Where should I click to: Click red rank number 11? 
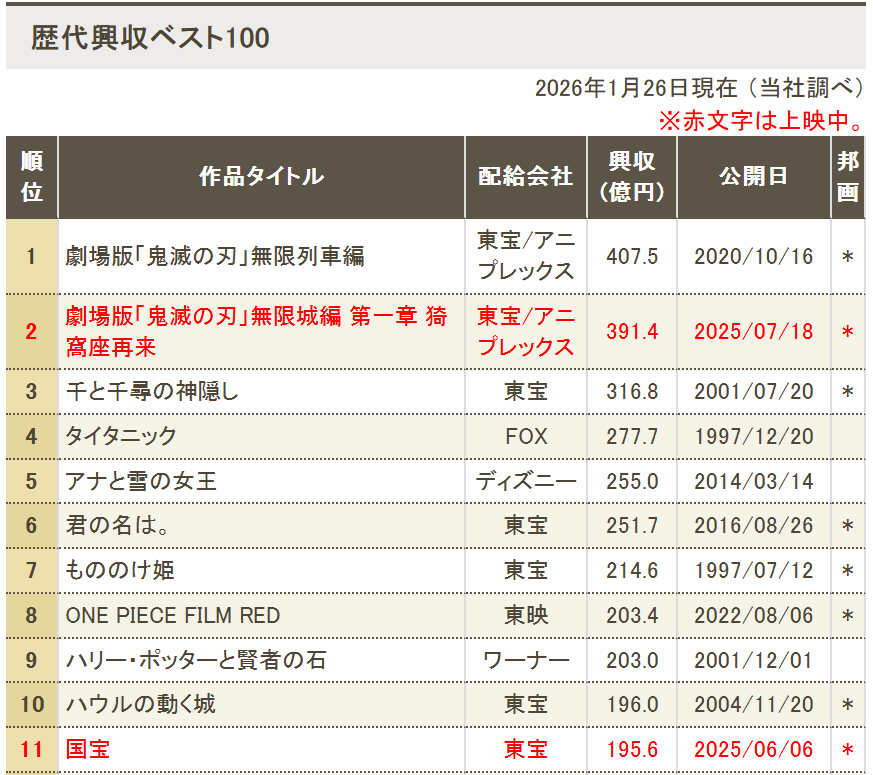[32, 750]
